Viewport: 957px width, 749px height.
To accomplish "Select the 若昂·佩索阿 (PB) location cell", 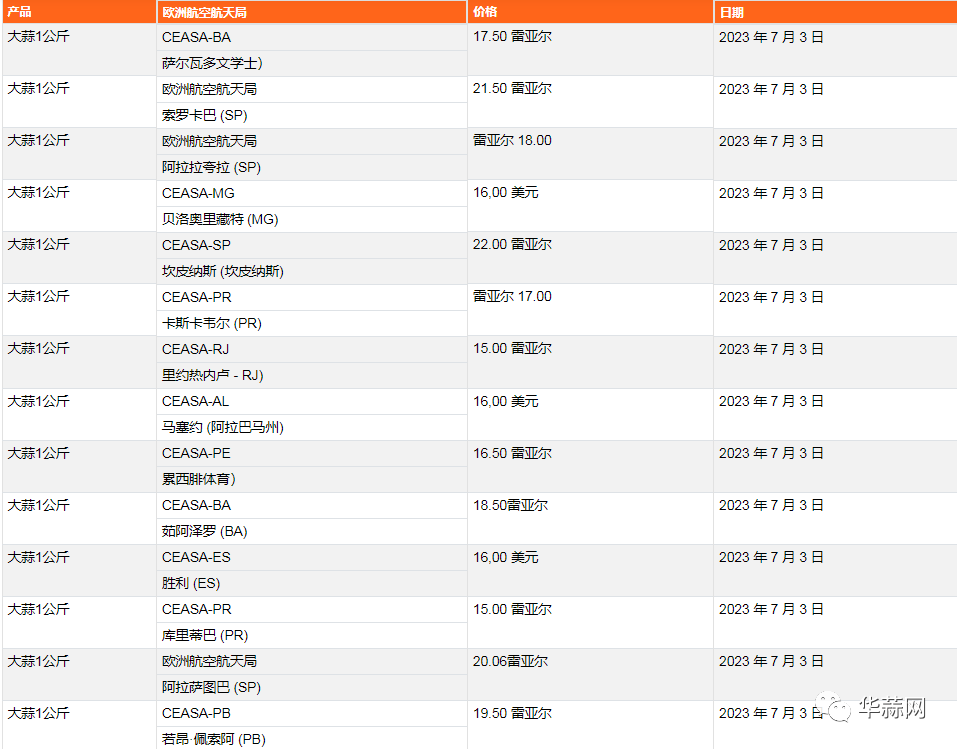I will (x=312, y=738).
